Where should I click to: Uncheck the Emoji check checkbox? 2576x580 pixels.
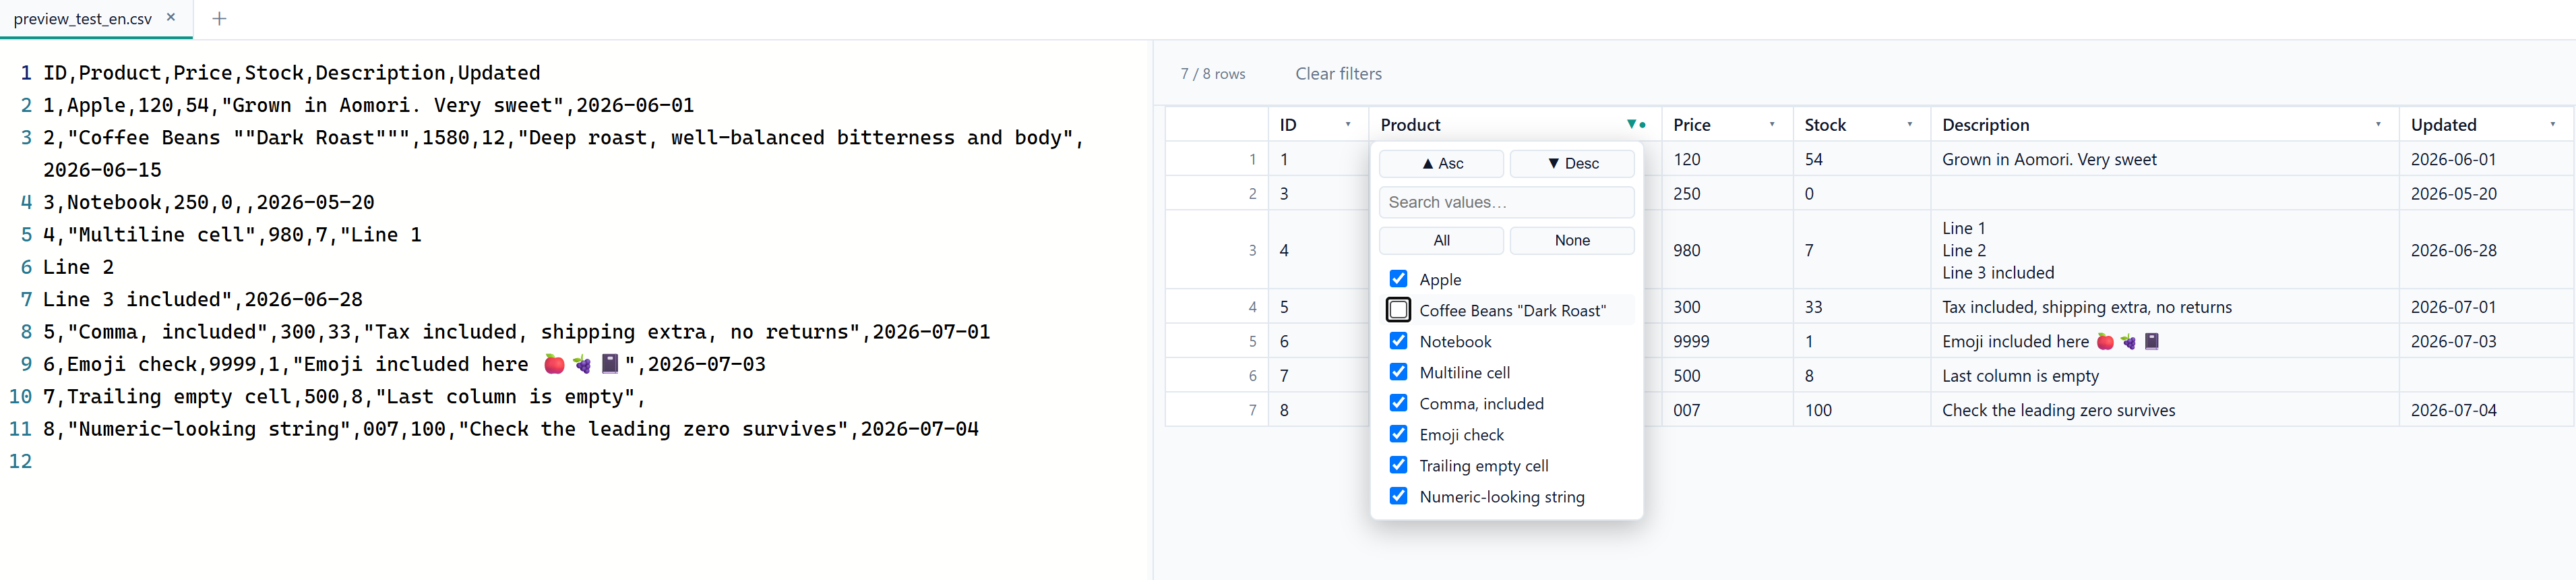(x=1398, y=434)
